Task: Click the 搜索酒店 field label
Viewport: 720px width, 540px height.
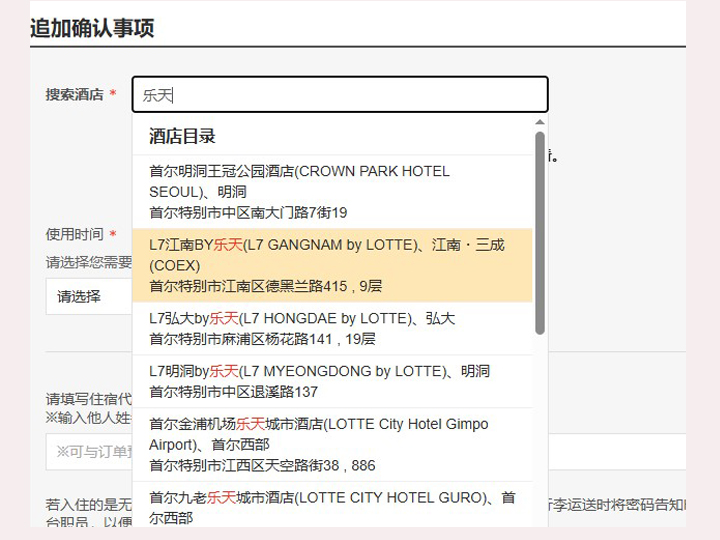Action: coord(74,94)
